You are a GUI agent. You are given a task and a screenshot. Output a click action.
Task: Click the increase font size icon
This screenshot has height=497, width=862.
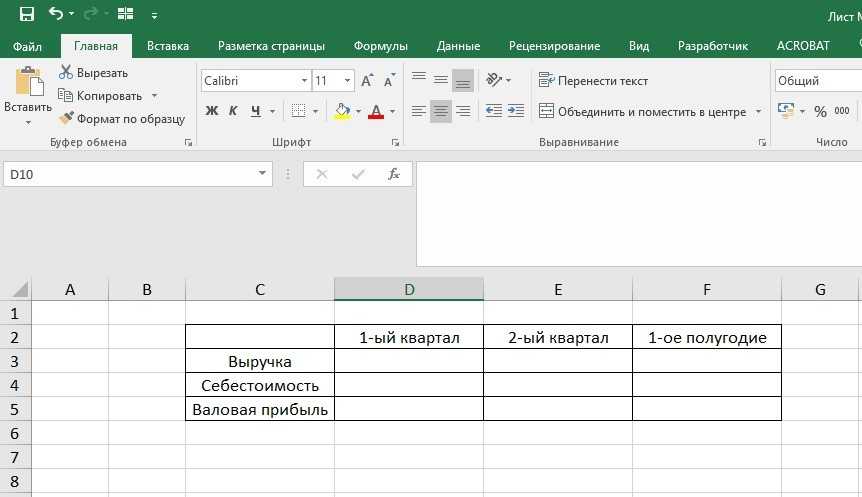coord(367,81)
